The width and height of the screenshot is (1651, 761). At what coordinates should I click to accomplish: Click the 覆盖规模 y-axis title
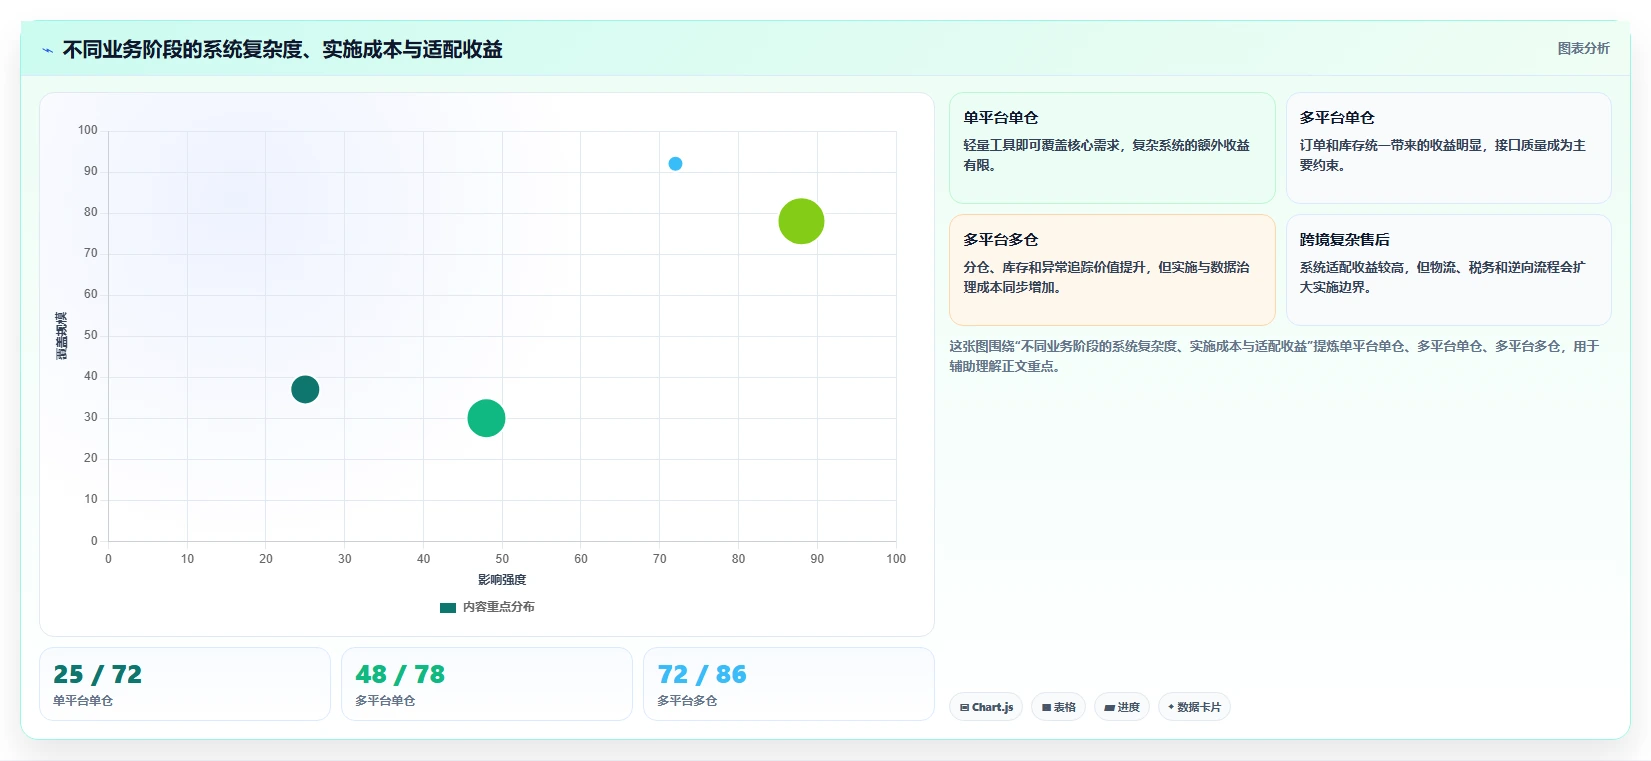(62, 336)
